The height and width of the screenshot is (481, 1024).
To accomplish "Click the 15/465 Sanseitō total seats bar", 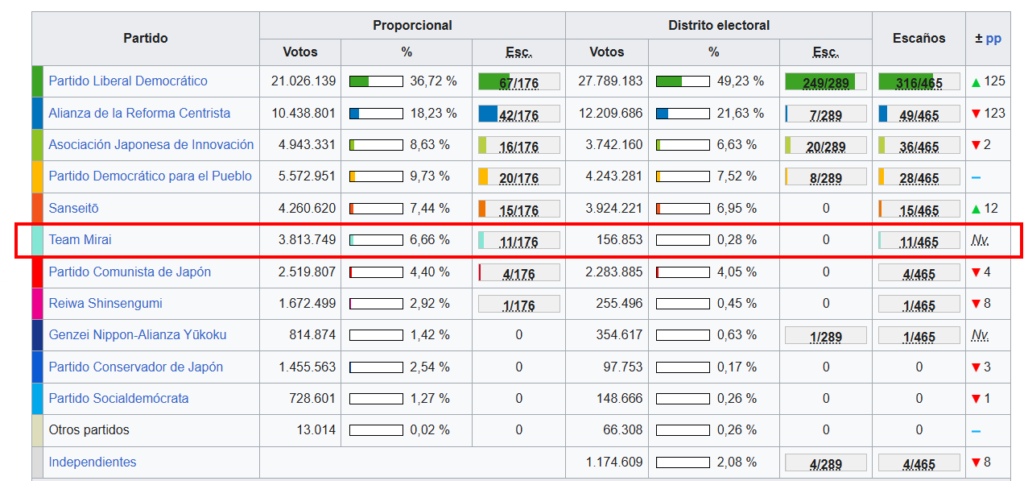I will [919, 209].
